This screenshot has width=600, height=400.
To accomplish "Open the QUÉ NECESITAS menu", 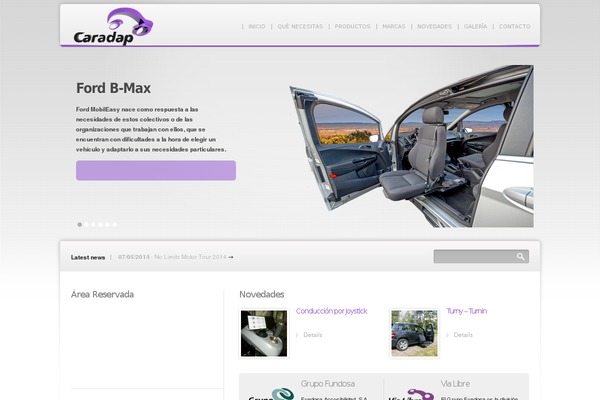I will tap(300, 26).
